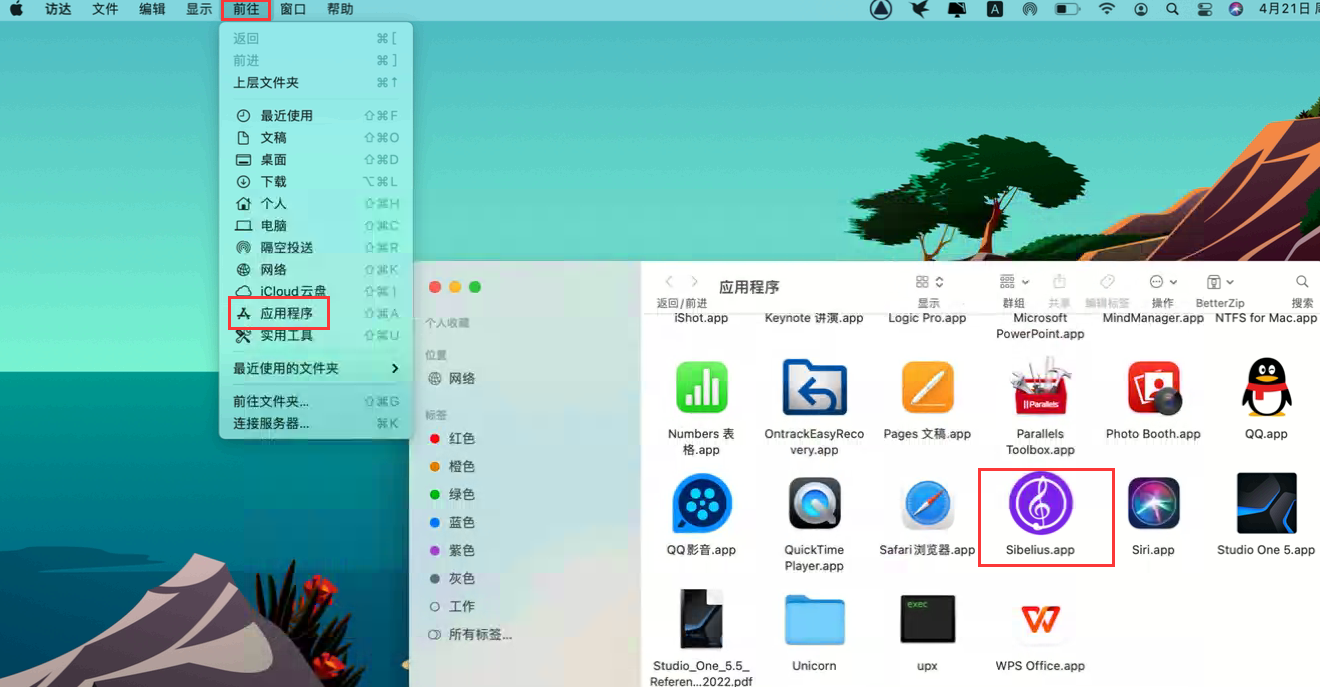Filter by the 红色 tag
The width and height of the screenshot is (1320, 687).
coord(461,438)
